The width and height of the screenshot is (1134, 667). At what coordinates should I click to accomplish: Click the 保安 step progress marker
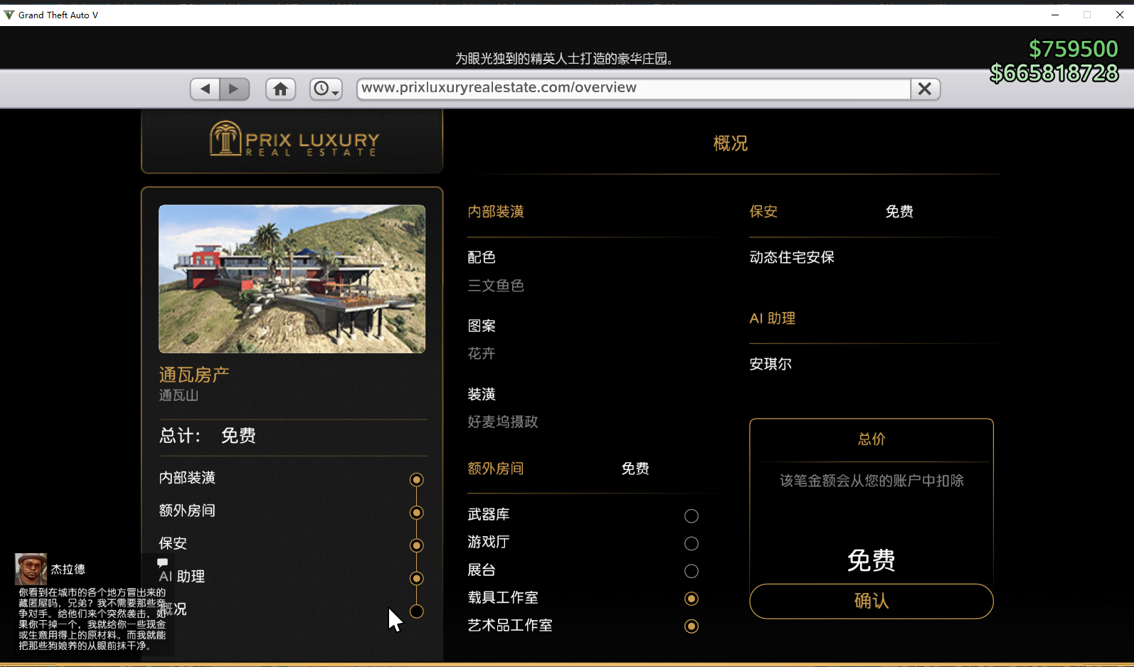pyautogui.click(x=417, y=545)
